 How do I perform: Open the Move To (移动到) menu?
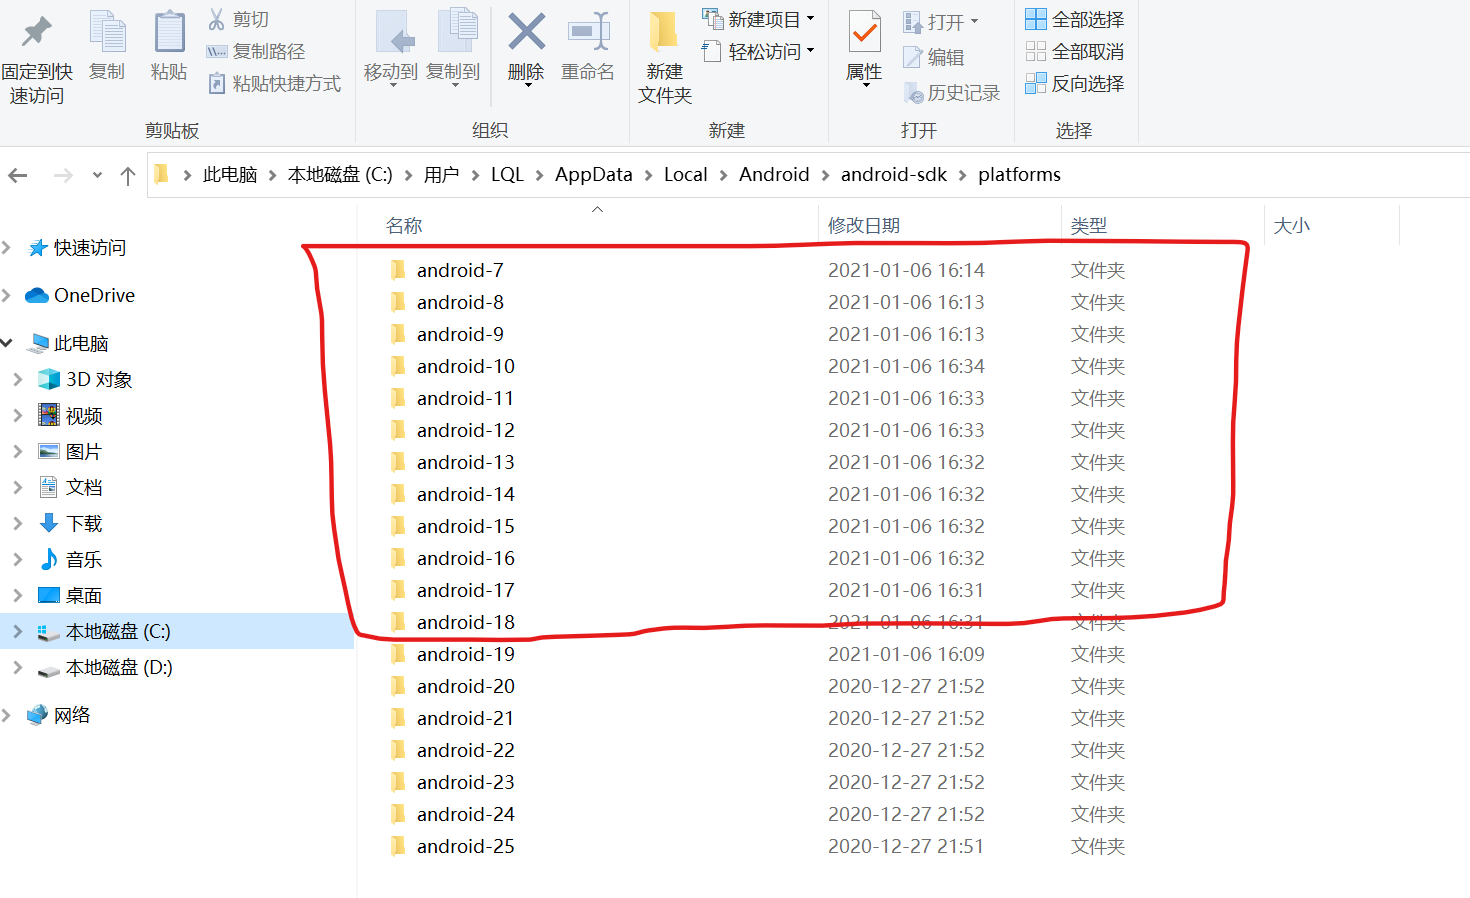coord(391,48)
